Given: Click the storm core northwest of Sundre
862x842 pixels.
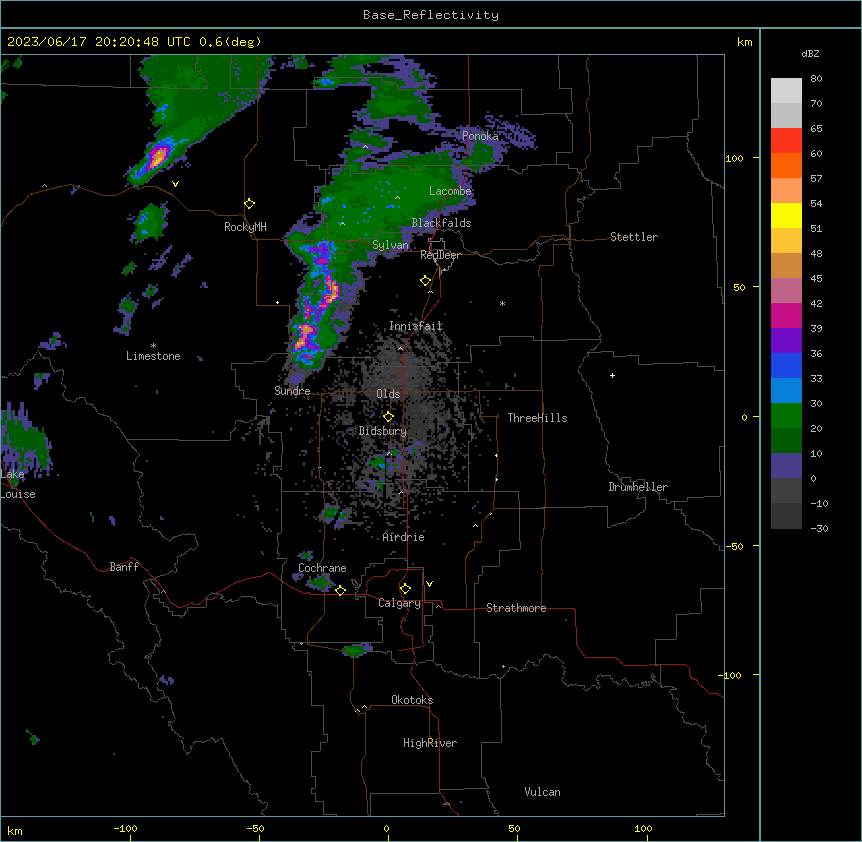Looking at the screenshot, I should pos(304,337).
